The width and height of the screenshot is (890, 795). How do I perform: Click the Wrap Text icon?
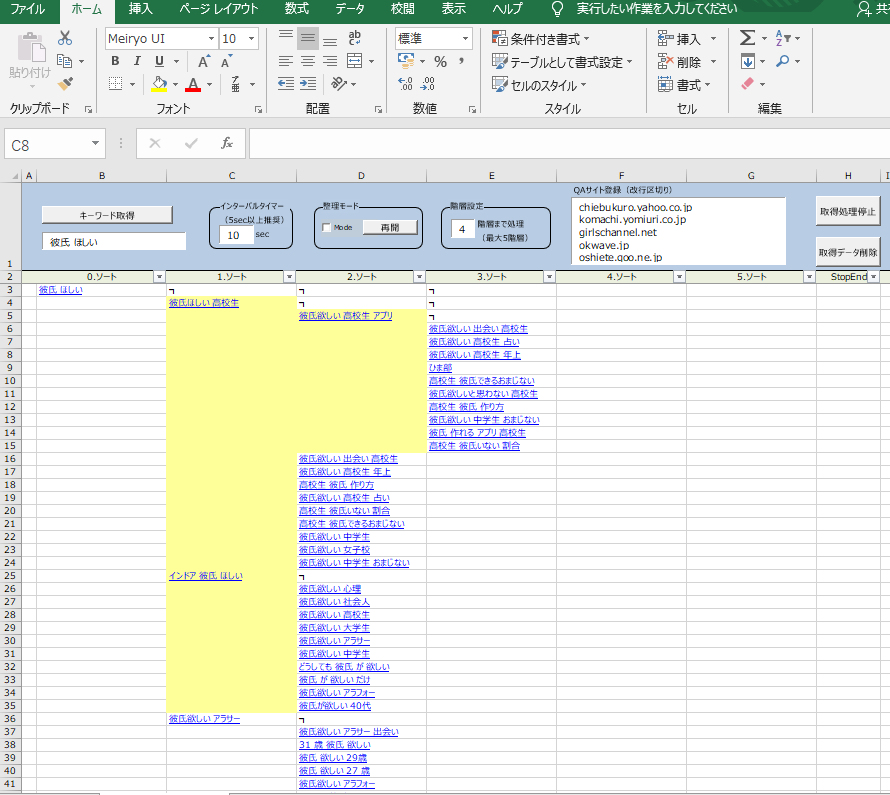coord(355,38)
